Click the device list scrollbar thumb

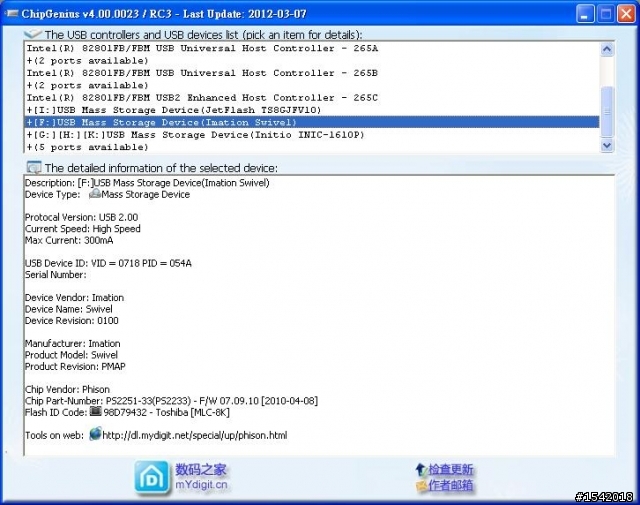tap(607, 111)
